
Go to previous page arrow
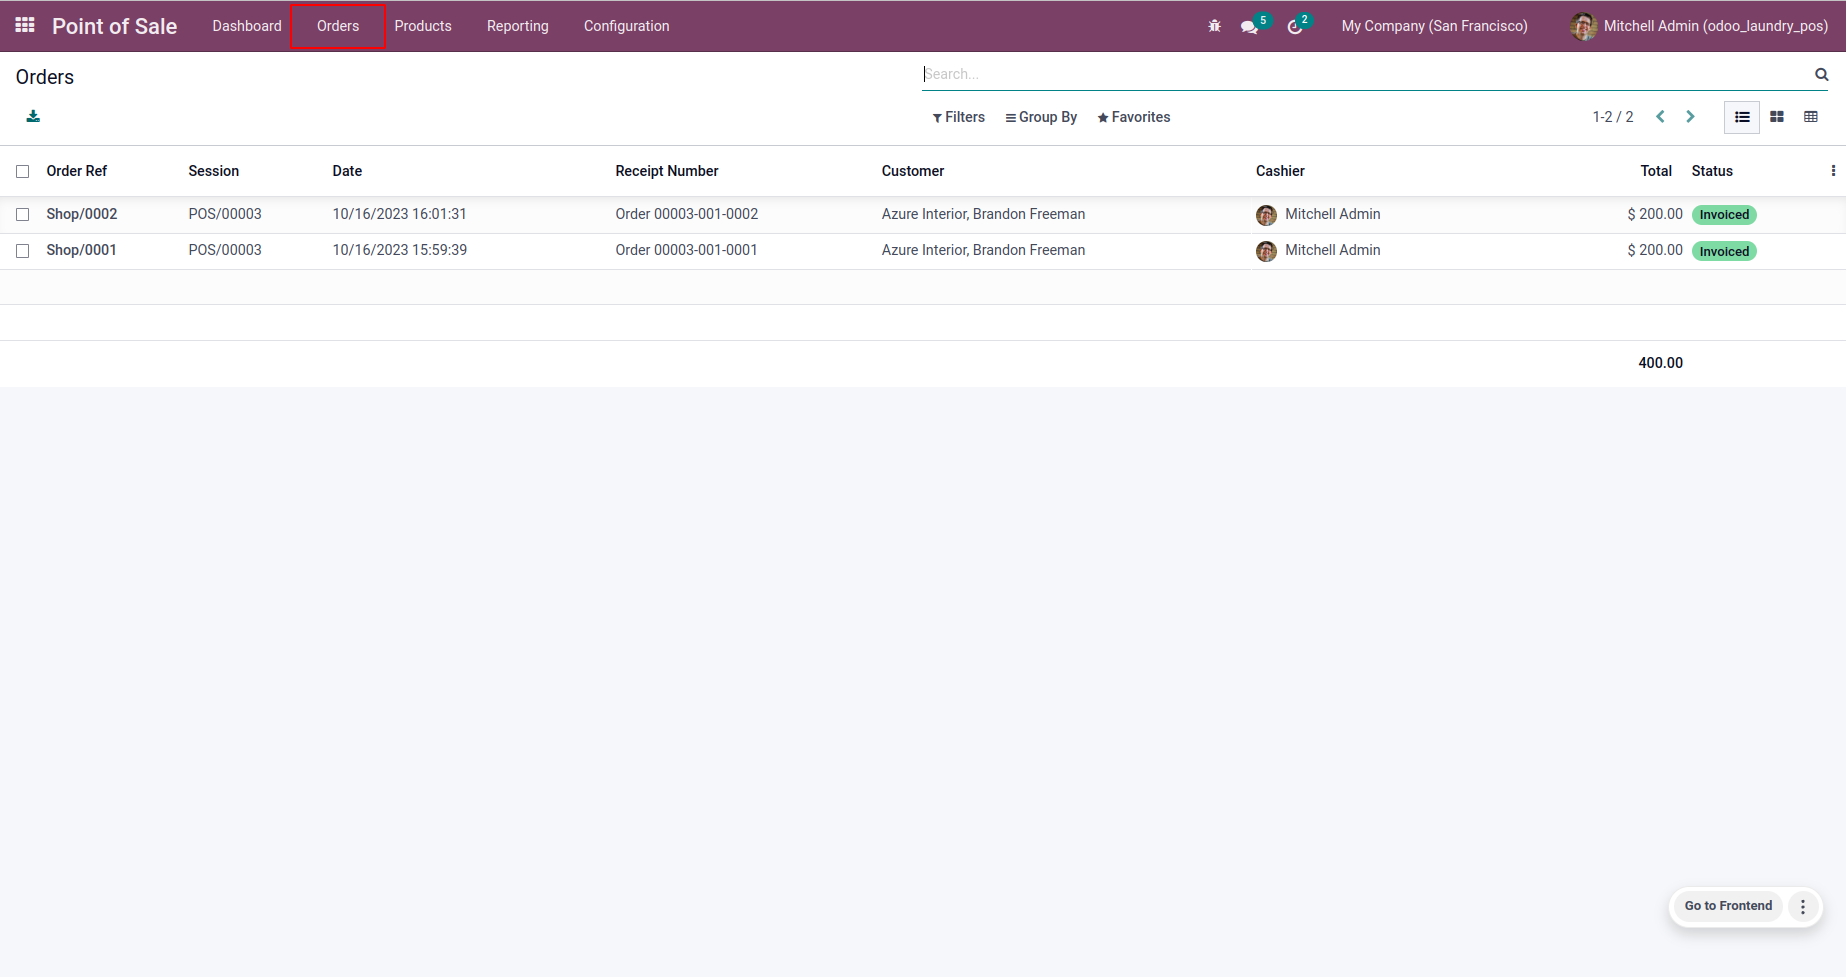[1660, 117]
